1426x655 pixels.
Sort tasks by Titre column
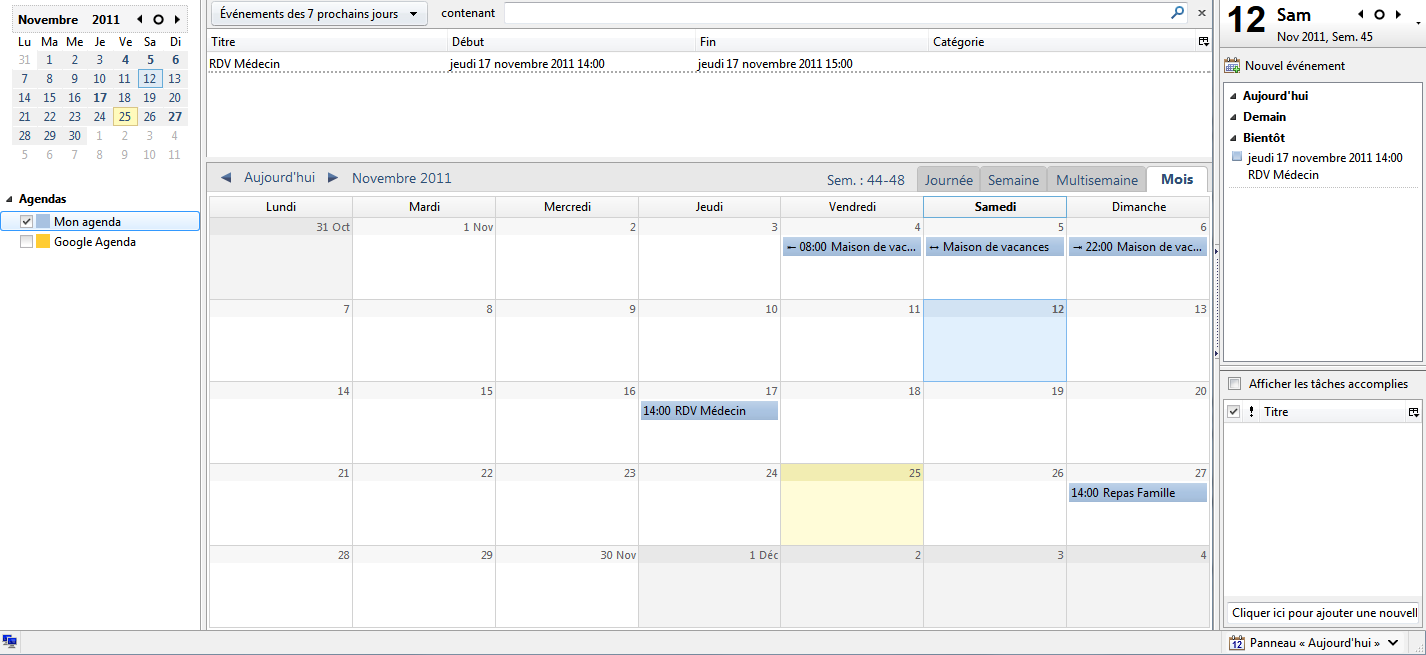1332,412
